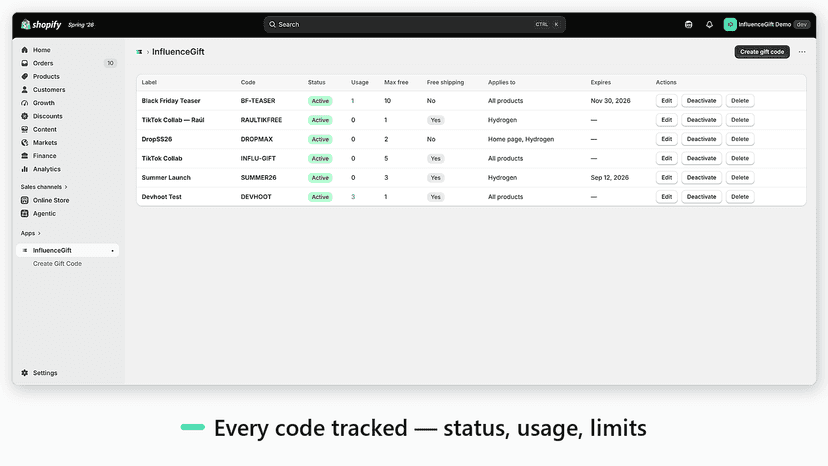Edit the DROPMAX code
The height and width of the screenshot is (466, 828).
click(666, 139)
